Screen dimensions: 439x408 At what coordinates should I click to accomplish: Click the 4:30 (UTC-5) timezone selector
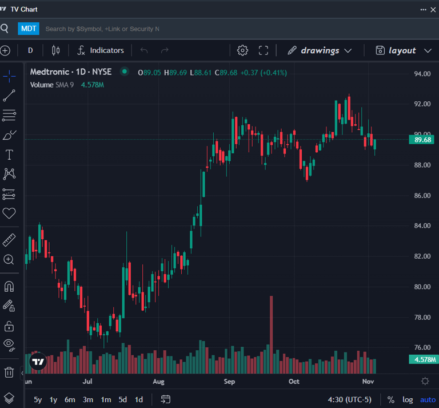[349, 399]
